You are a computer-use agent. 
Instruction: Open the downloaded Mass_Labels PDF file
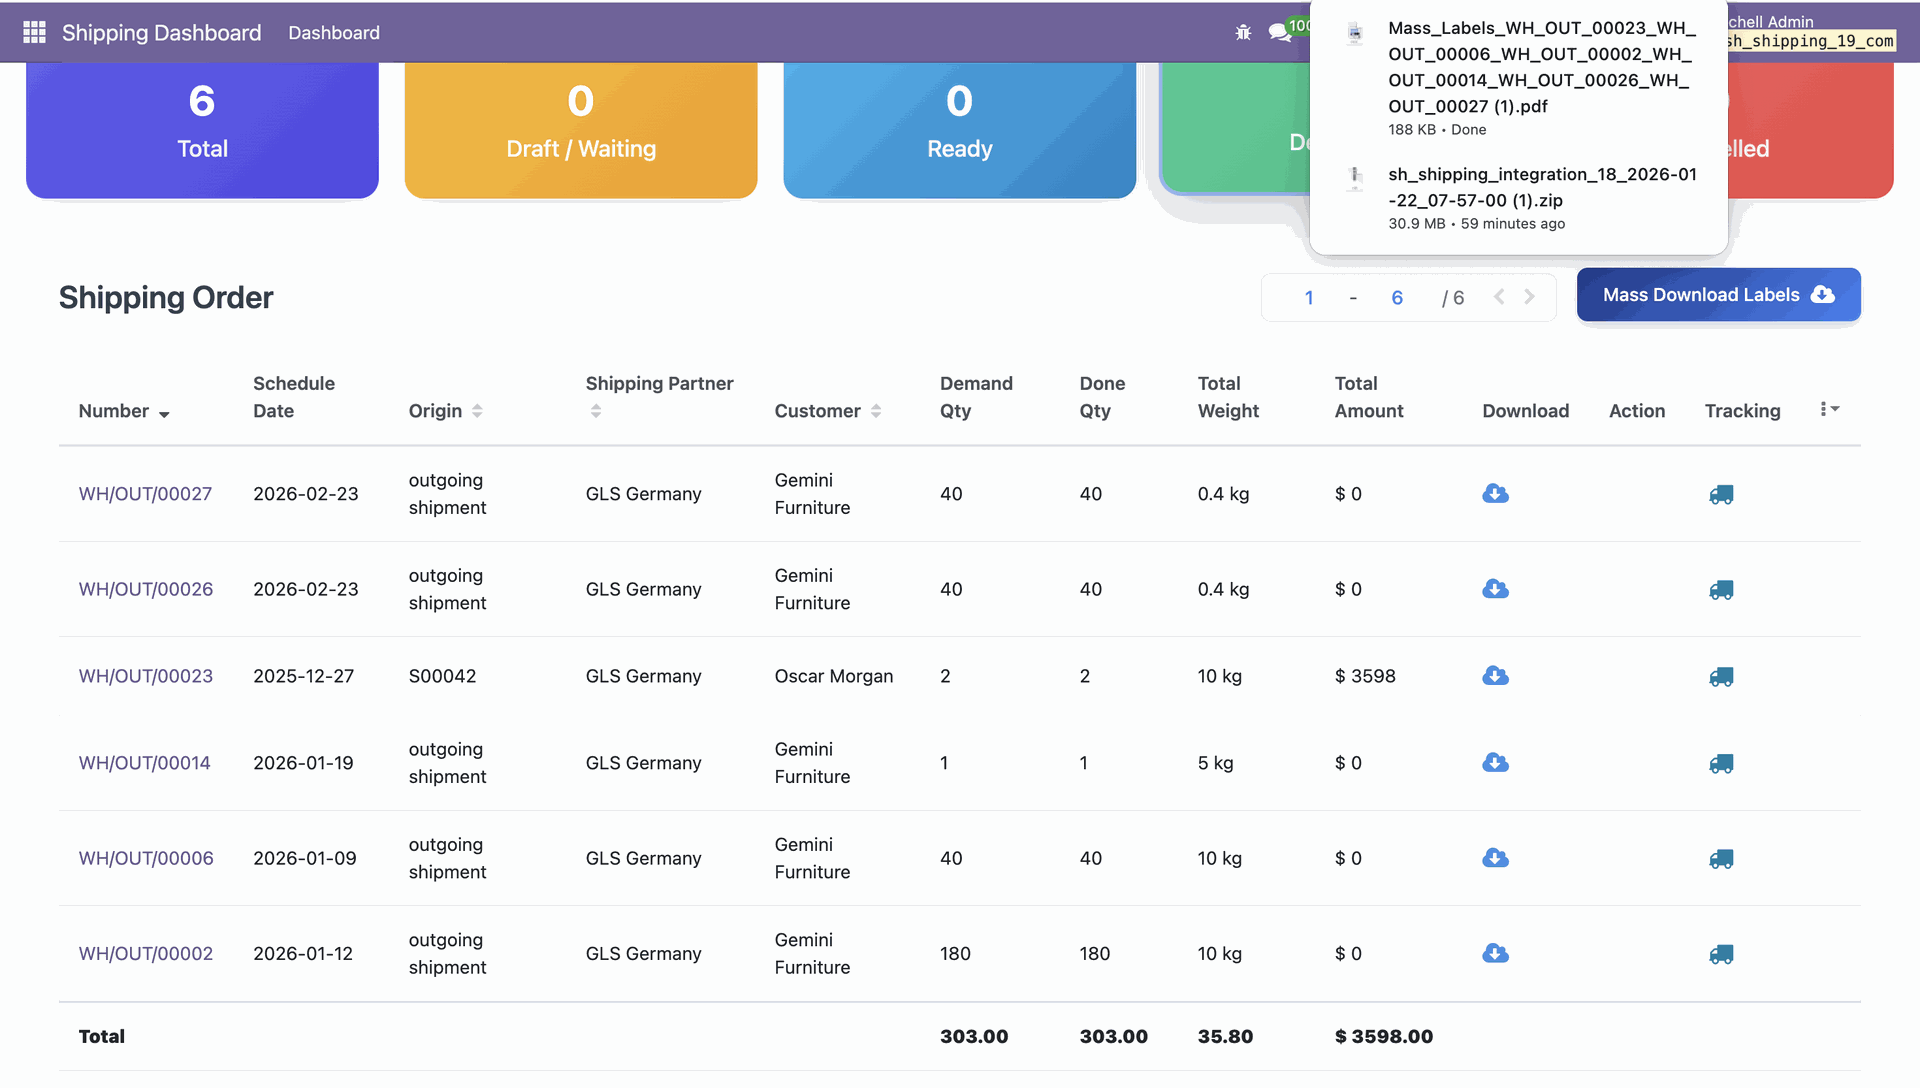pos(1540,67)
